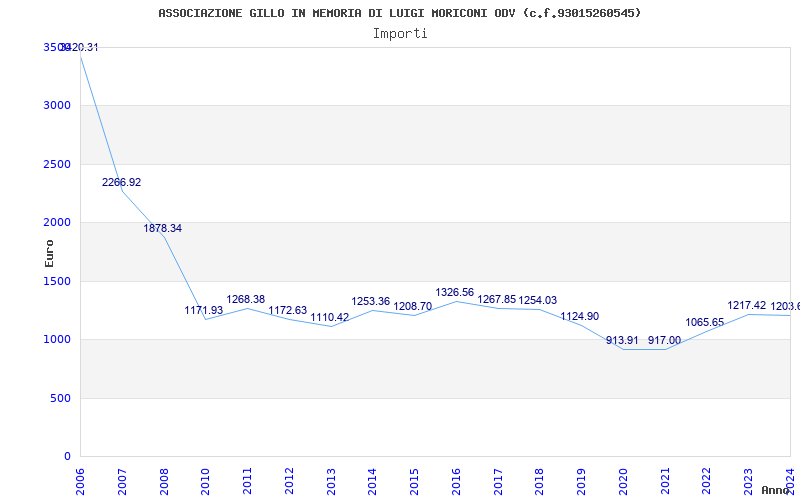The width and height of the screenshot is (800, 500).
Task: Select data value 1878.34
Action: coord(162,228)
